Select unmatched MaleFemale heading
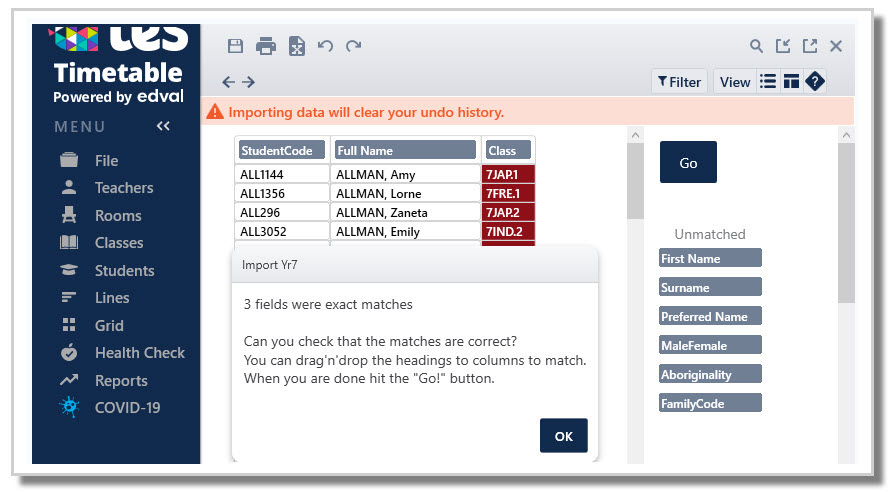This screenshot has height=492, width=888. coord(710,345)
